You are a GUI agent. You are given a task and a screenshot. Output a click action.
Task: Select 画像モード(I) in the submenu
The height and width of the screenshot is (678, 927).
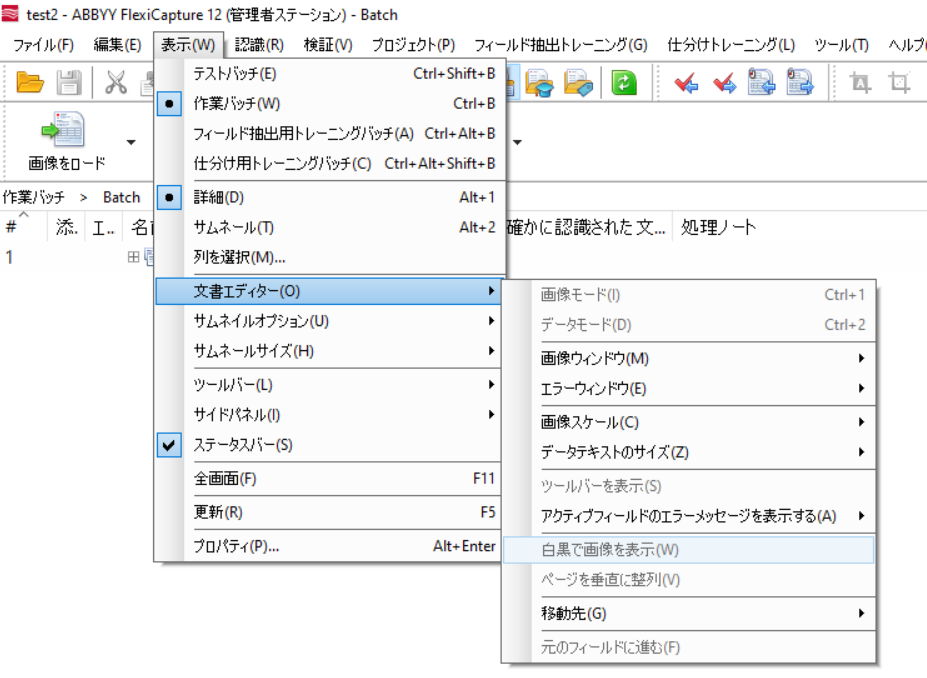click(x=689, y=294)
